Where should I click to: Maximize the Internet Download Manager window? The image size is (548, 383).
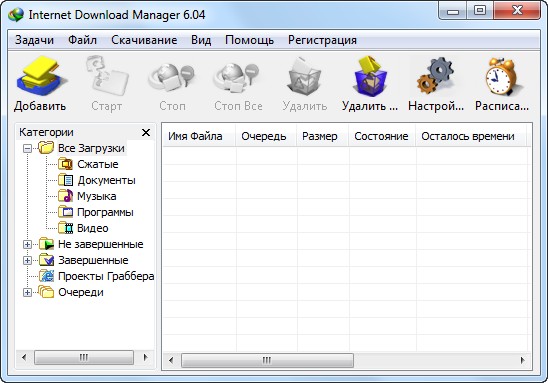480,10
